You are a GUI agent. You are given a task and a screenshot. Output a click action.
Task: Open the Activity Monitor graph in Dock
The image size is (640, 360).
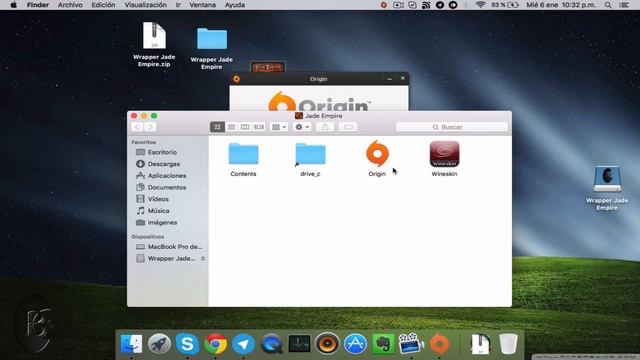coord(299,344)
